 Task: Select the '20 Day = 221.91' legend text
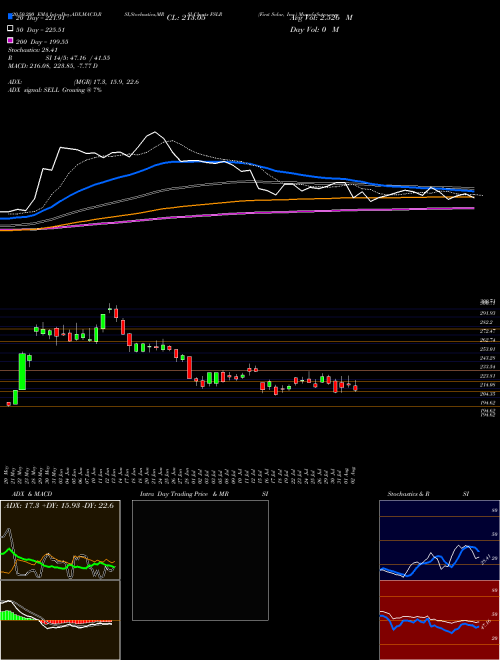pyautogui.click(x=40, y=18)
